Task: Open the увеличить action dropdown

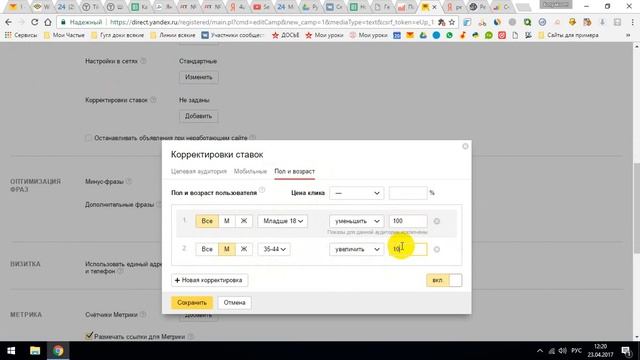Action: (x=356, y=249)
